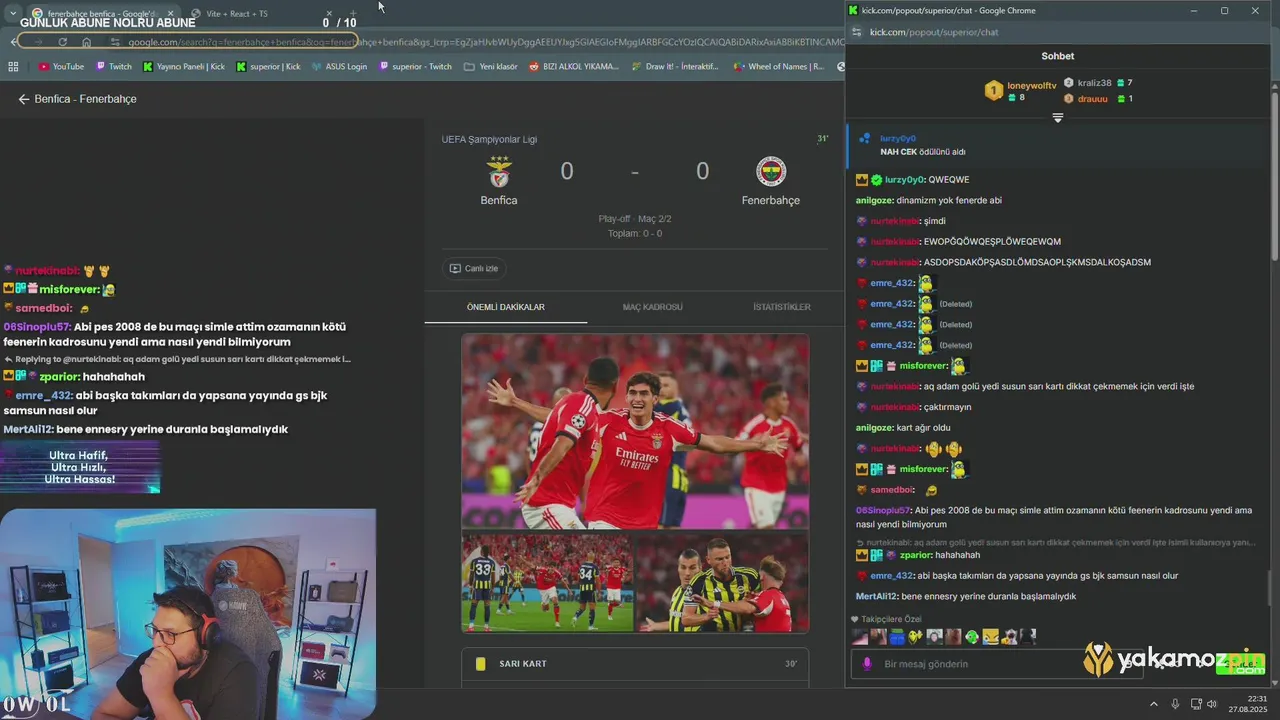
Task: Click the Fenerbahçe team crest
Action: tap(771, 172)
